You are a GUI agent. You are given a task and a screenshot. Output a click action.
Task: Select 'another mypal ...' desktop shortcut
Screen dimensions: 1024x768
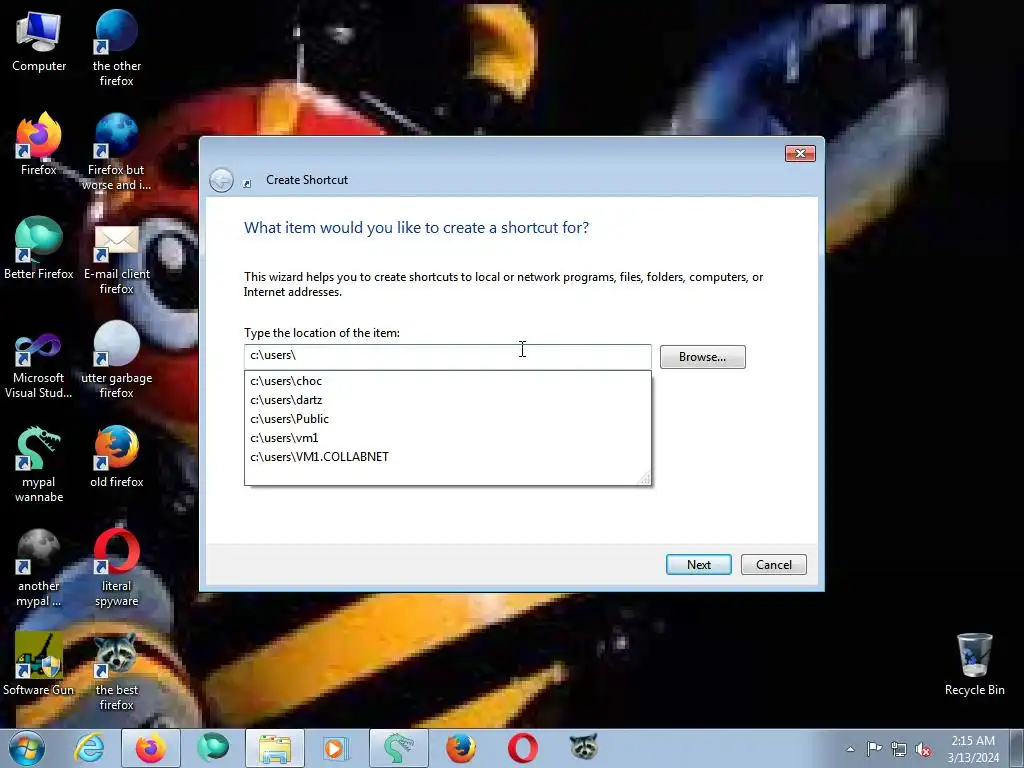[x=39, y=568]
